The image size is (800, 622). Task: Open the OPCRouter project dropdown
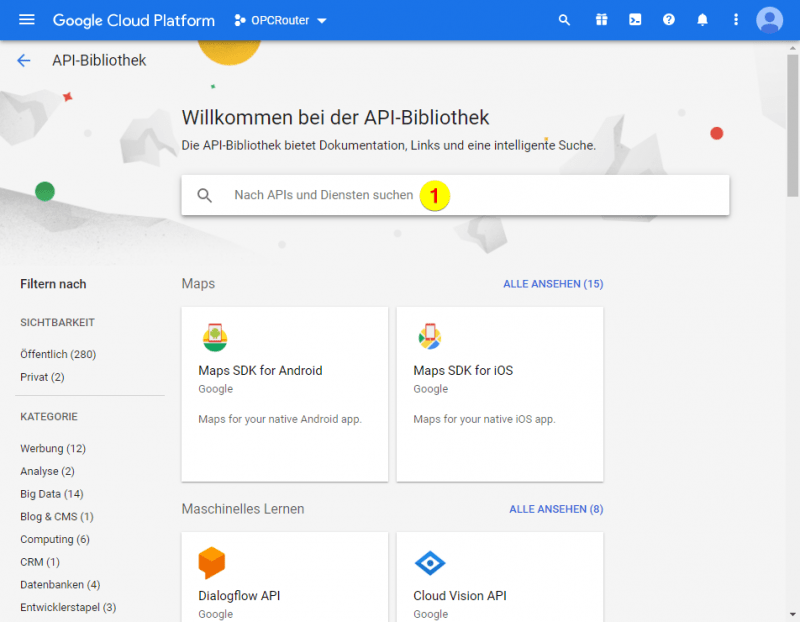pyautogui.click(x=280, y=19)
